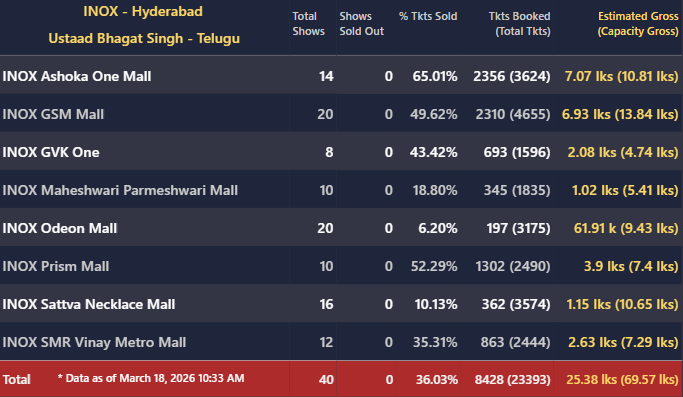Click the Tkts Booked (Total Tkts) header

519,24
